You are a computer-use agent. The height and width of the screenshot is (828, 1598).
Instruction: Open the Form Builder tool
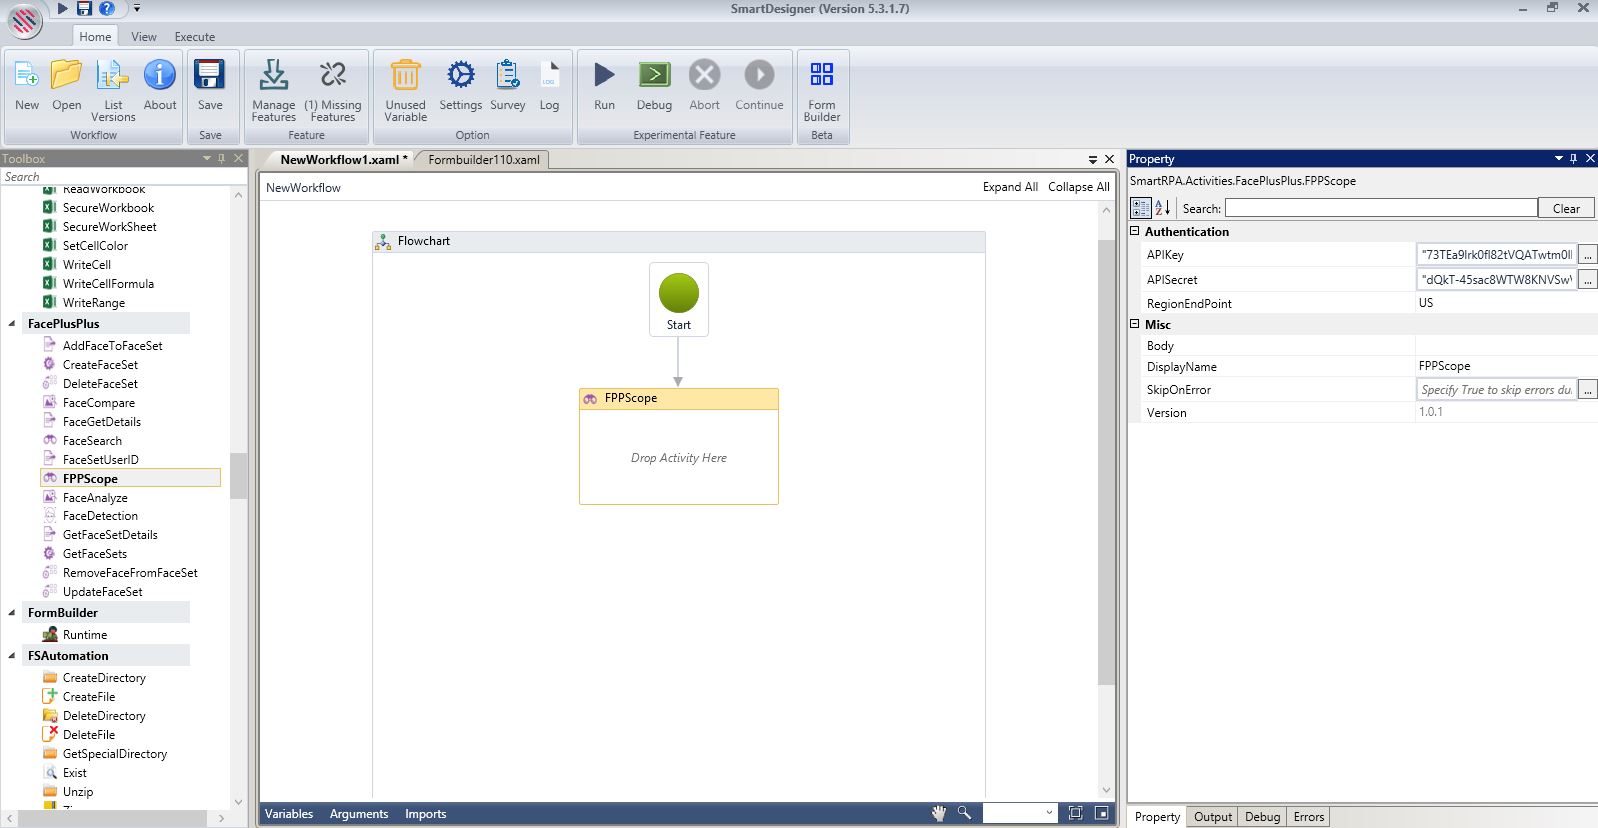(x=821, y=76)
